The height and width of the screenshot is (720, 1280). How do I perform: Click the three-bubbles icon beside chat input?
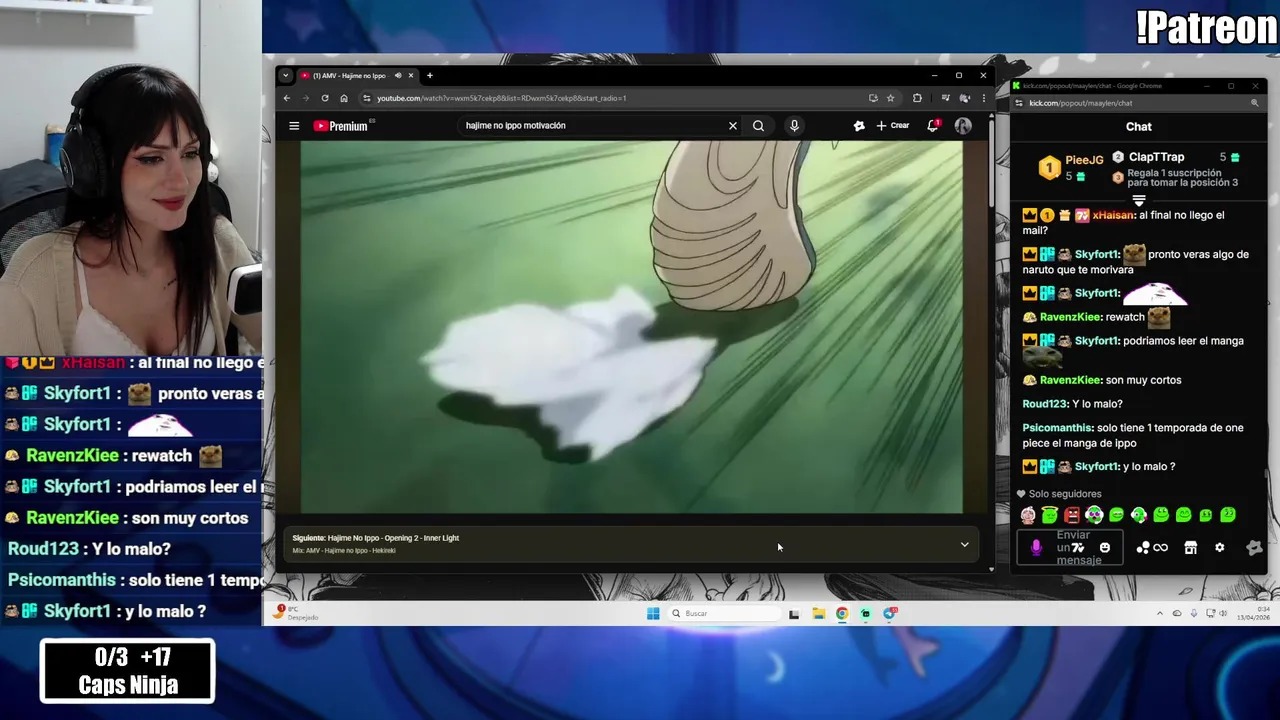[x=1142, y=548]
